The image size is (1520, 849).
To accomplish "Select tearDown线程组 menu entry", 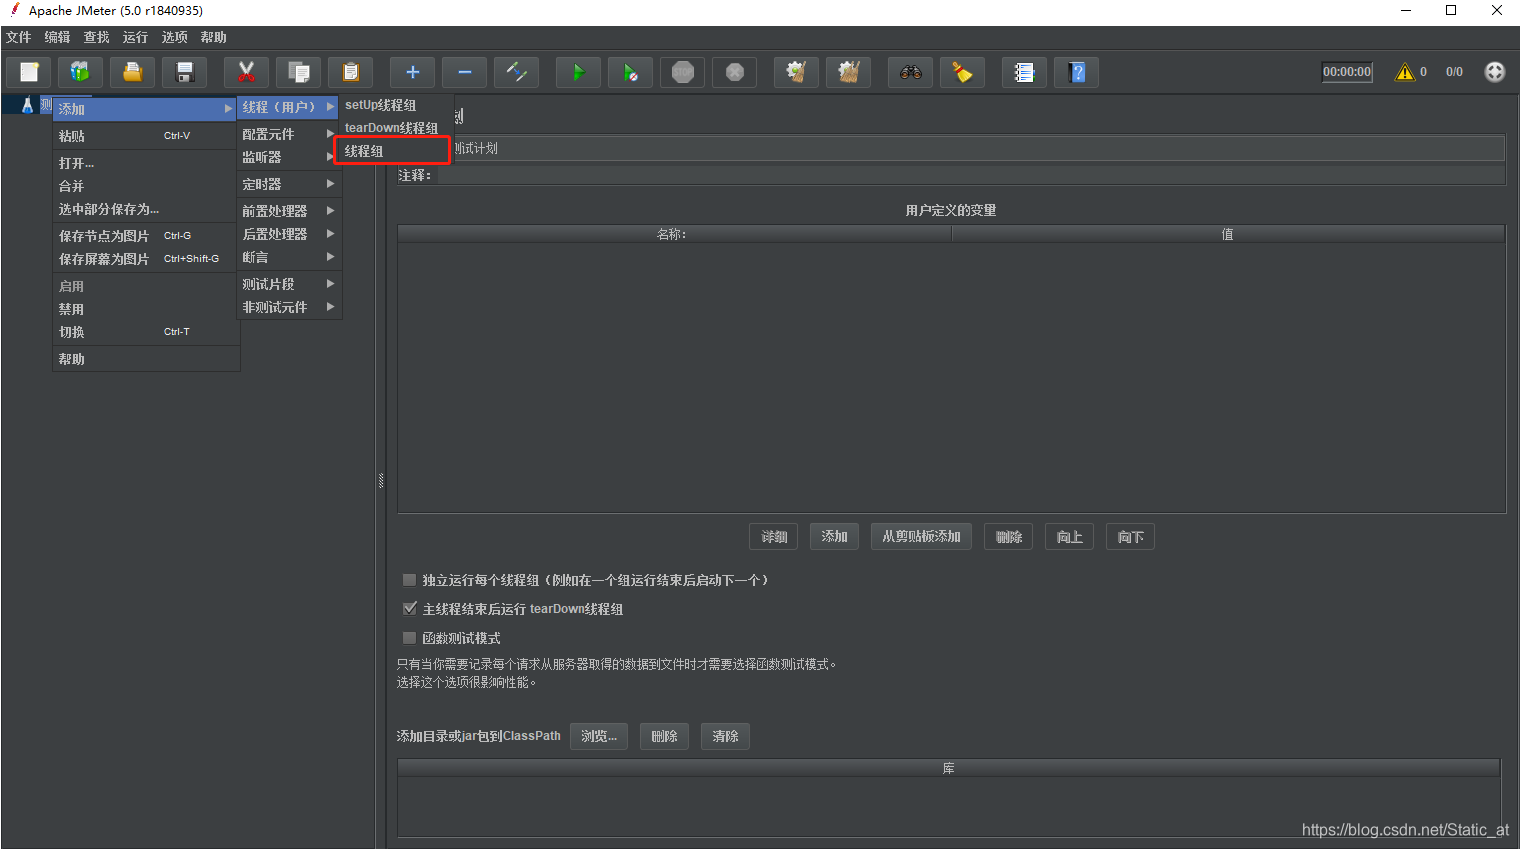I will [x=394, y=128].
